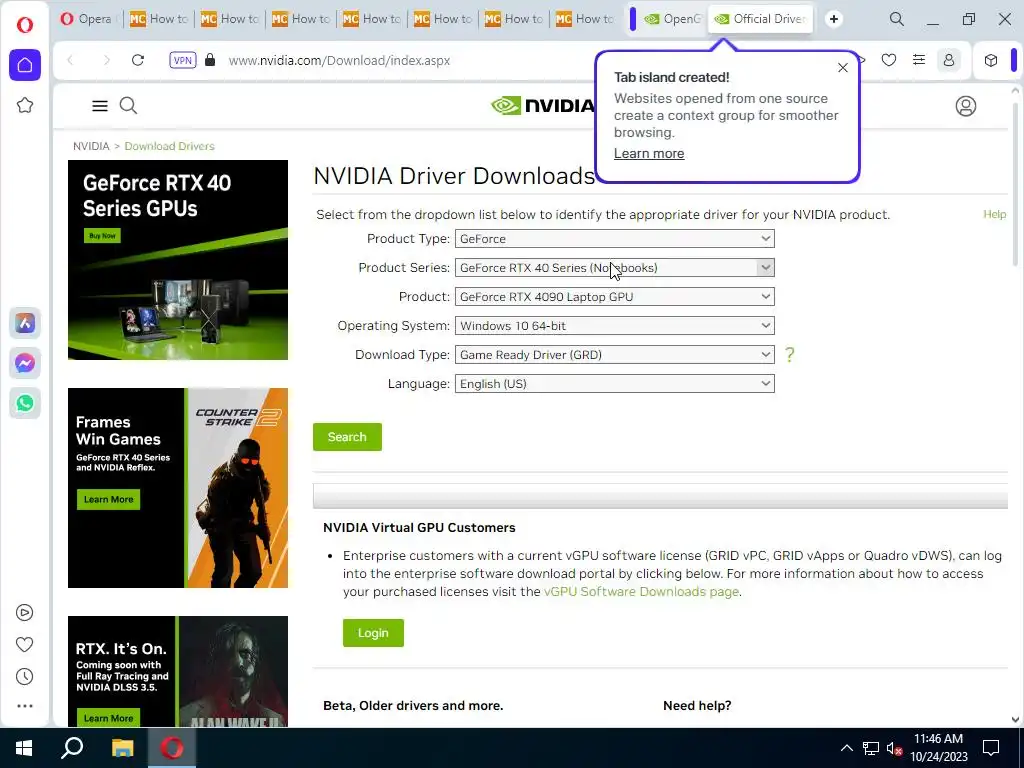Open the Player icon in sidebar

(25, 613)
